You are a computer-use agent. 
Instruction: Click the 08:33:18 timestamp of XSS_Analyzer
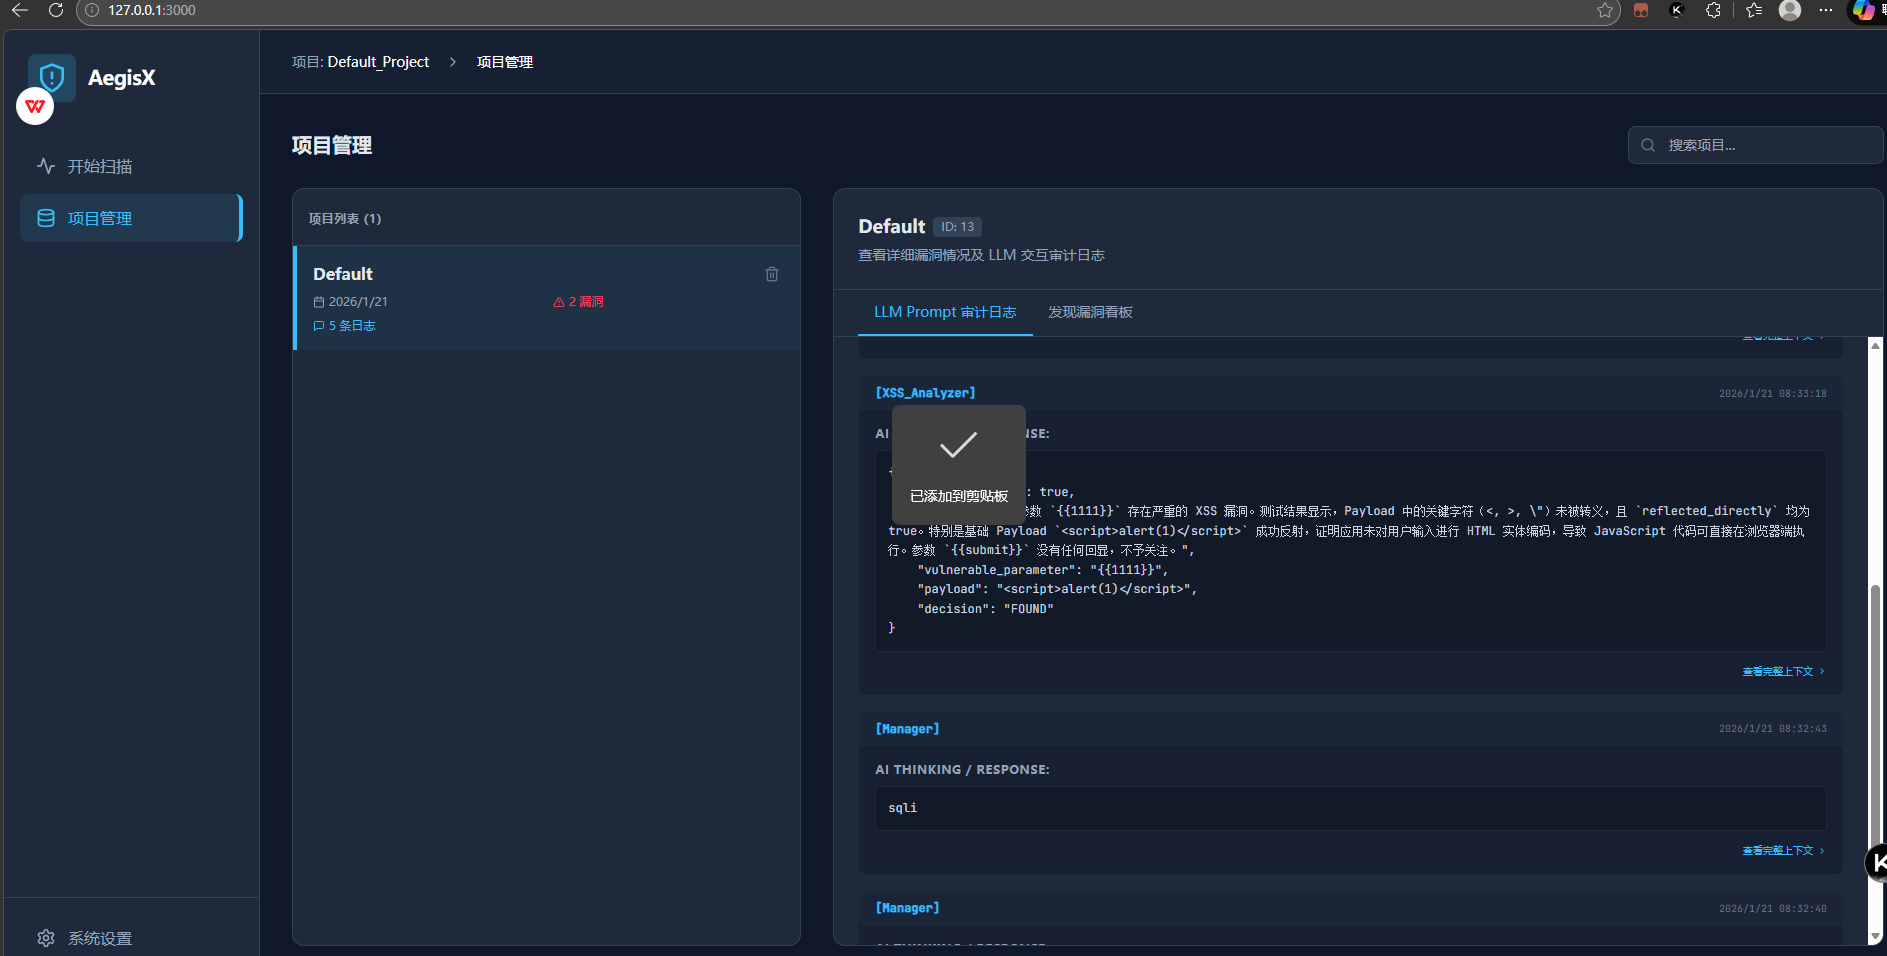pyautogui.click(x=1772, y=394)
